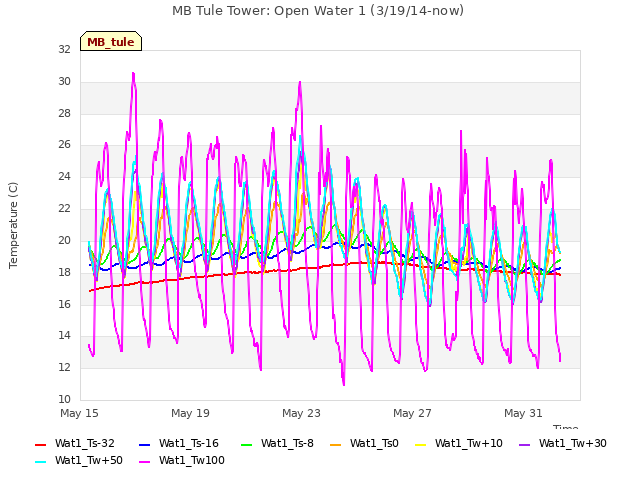Click the May 27 x-axis tick label
This screenshot has height=480, width=640.
[x=412, y=413]
